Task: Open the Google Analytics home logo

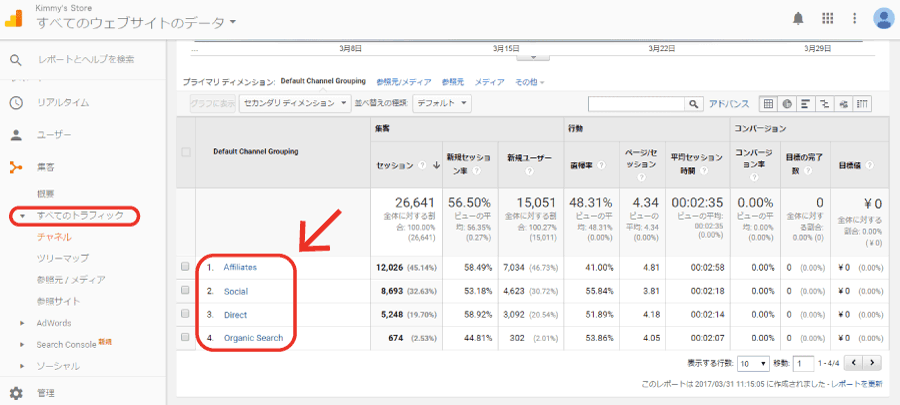Action: click(14, 19)
